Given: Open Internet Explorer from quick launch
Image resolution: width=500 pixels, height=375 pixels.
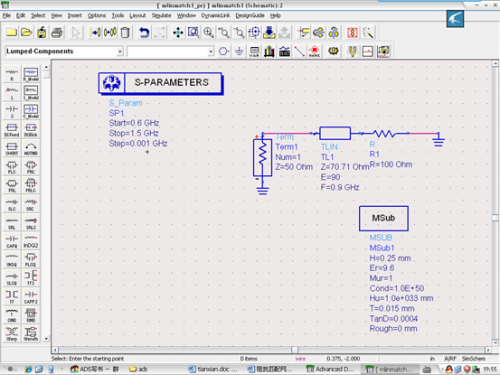Looking at the screenshot, I should point(28,369).
